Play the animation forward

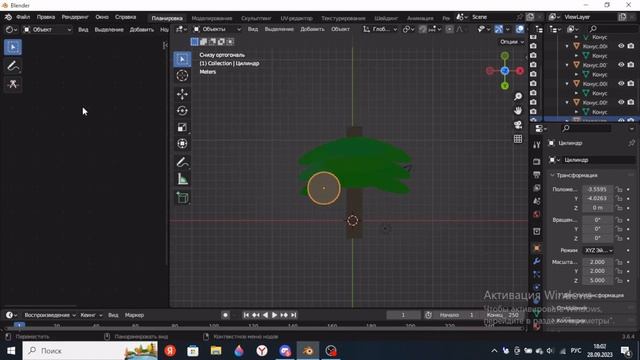(x=274, y=315)
